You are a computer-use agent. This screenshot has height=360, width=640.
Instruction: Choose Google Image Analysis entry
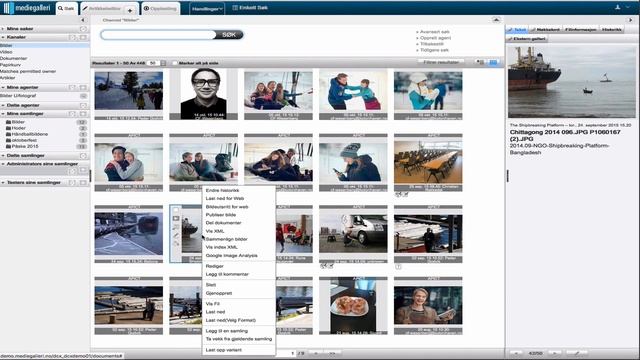point(231,256)
